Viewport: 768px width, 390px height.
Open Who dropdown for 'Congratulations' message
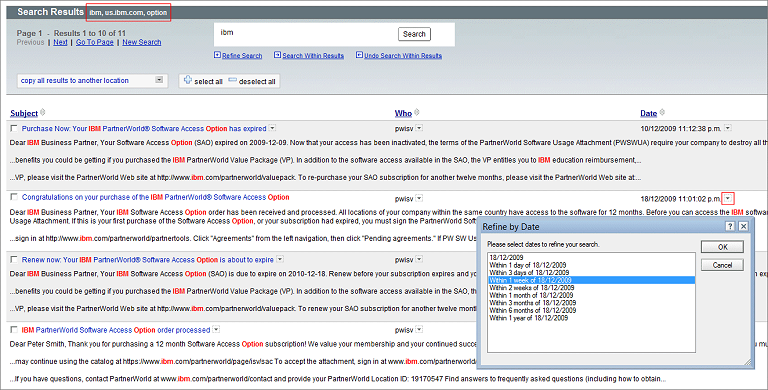coord(419,198)
